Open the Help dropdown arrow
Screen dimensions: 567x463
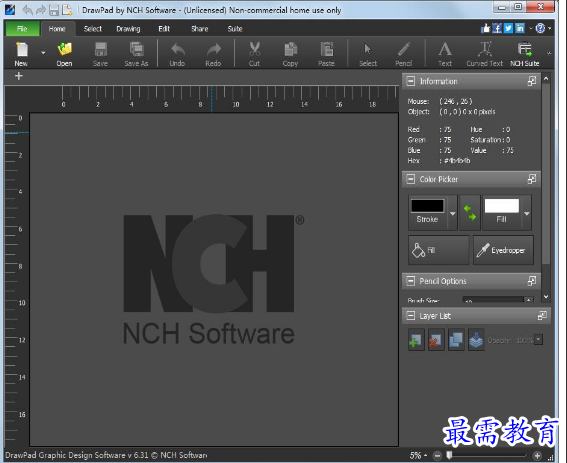549,28
